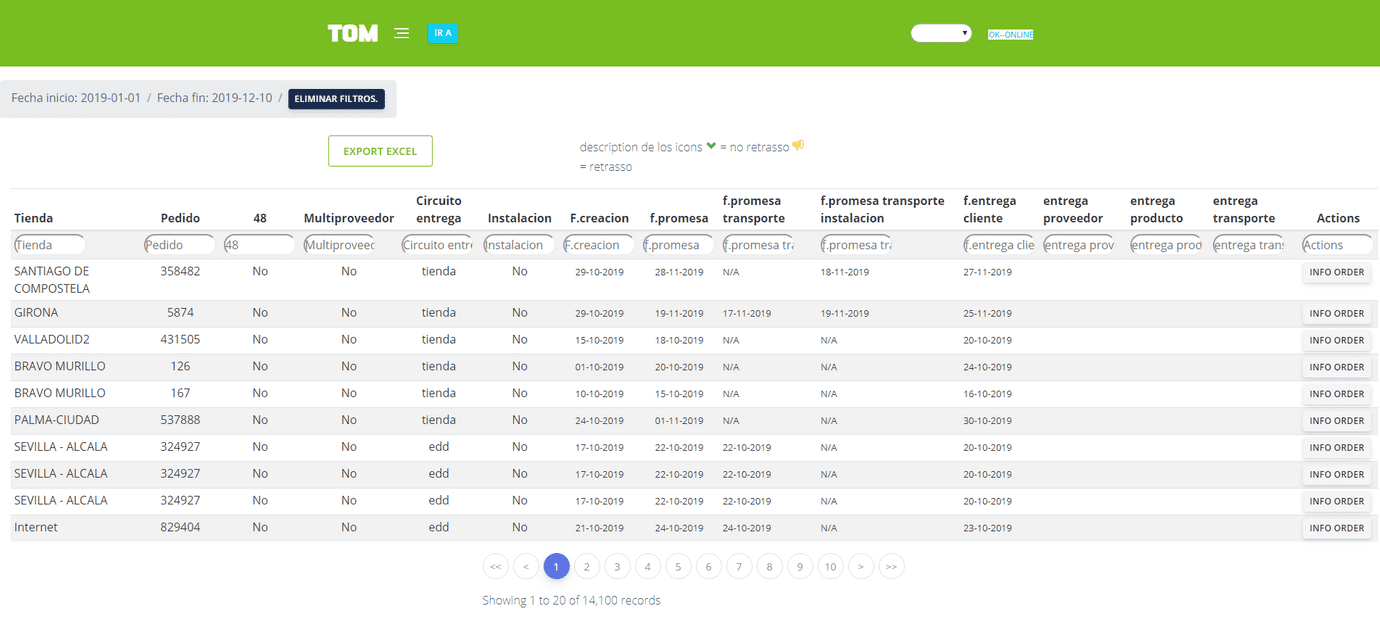The image size is (1380, 644).
Task: Jump to last page with >> button
Action: (891, 567)
